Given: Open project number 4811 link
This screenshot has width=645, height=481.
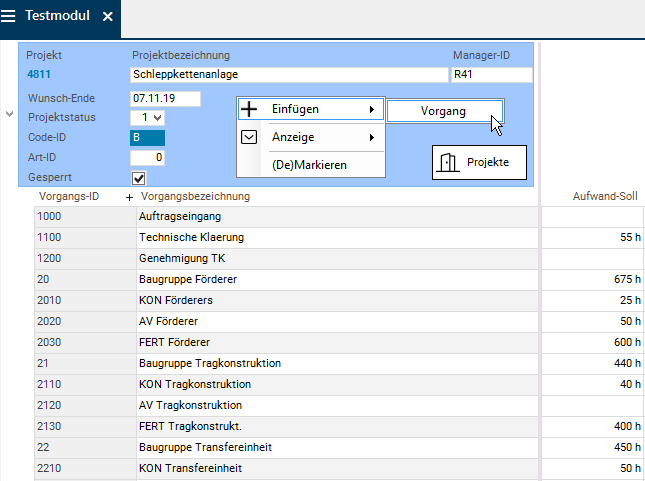Looking at the screenshot, I should [x=39, y=74].
